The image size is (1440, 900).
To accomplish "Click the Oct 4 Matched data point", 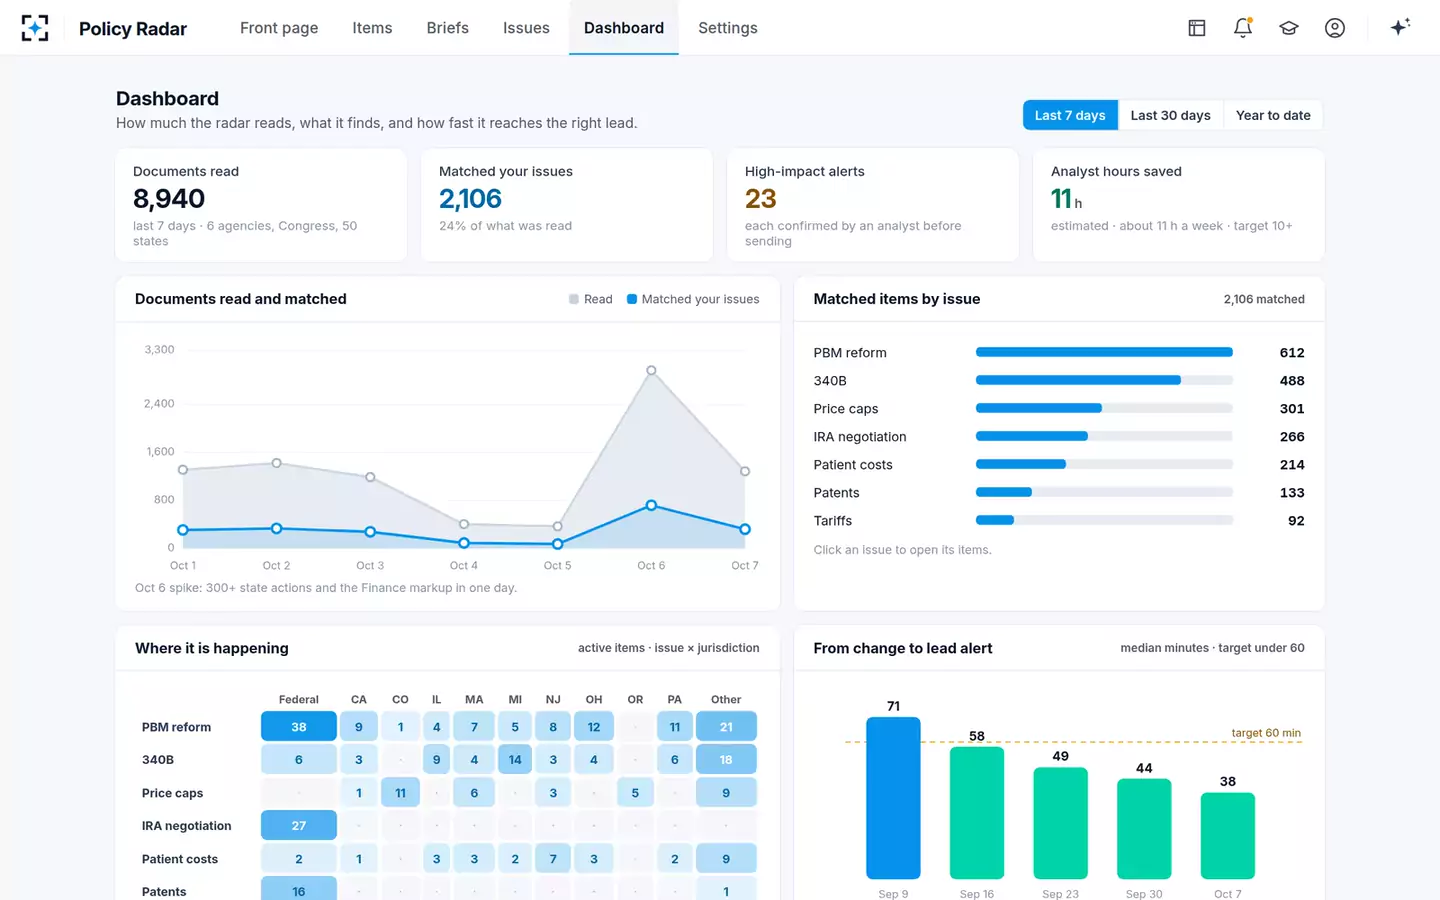I will 464,543.
